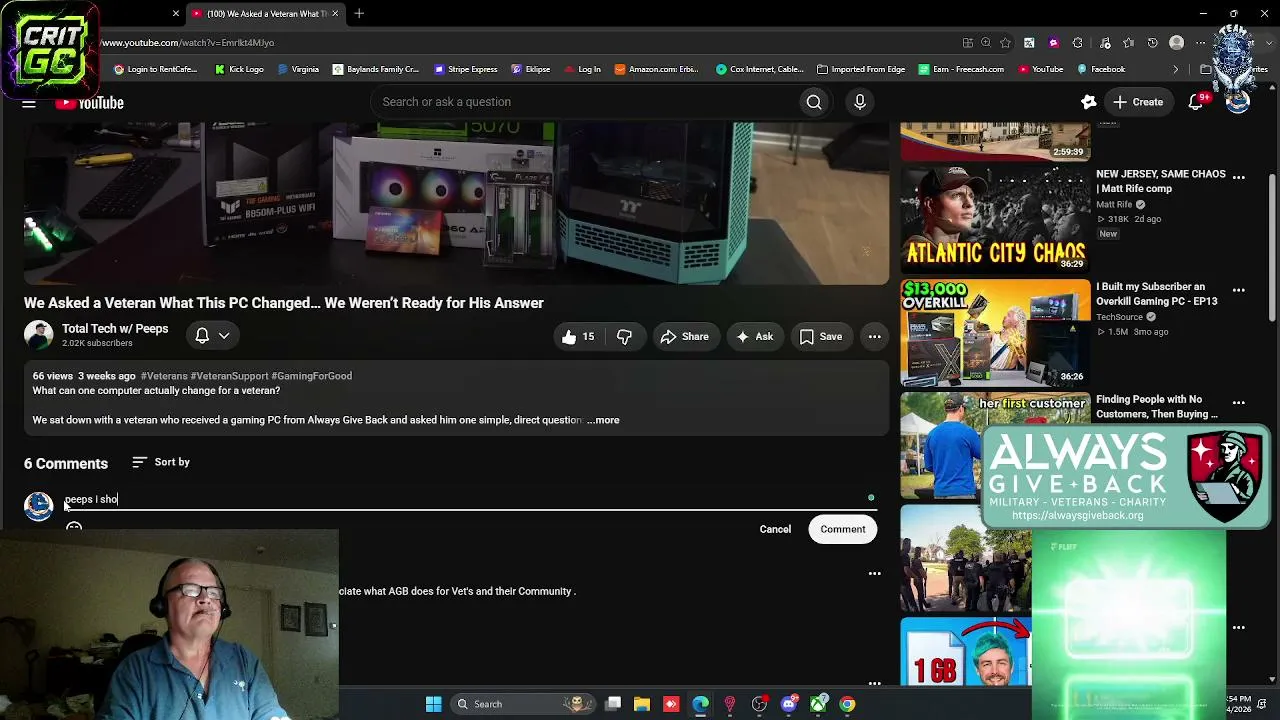This screenshot has height=720, width=1280.
Task: Open the Atlantic City Chaos video thumbnail
Action: tap(995, 220)
